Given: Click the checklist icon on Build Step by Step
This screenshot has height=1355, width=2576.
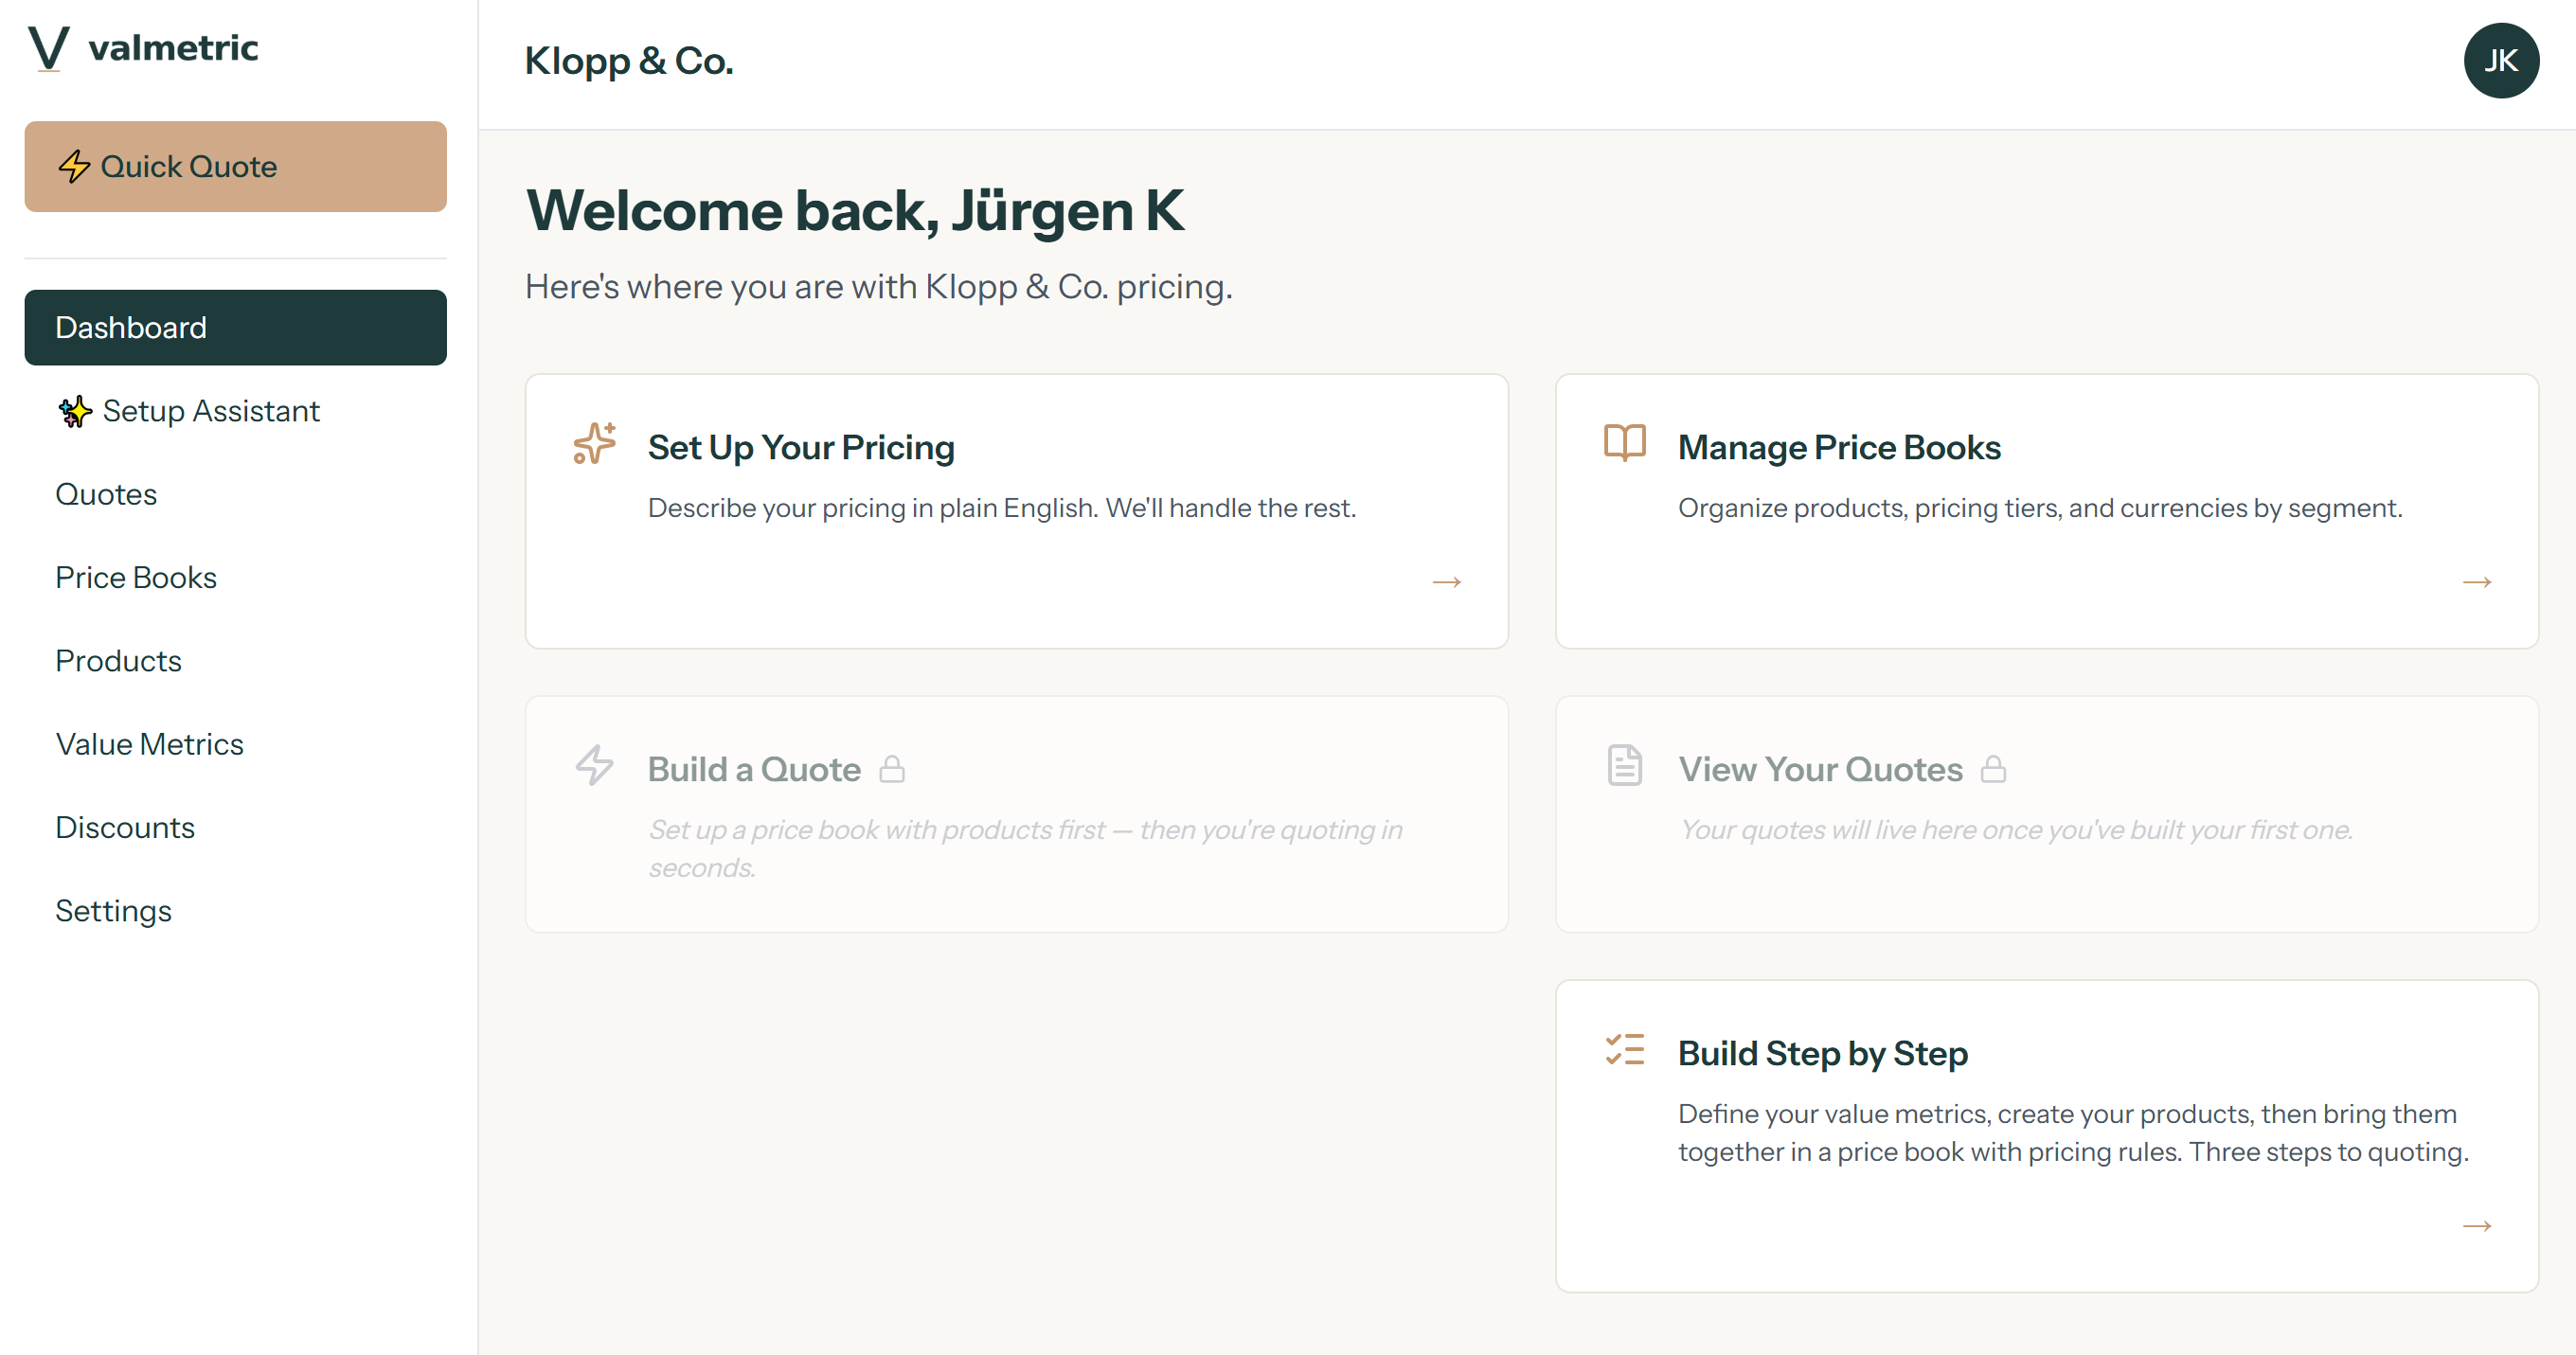Looking at the screenshot, I should pyautogui.click(x=1622, y=1050).
